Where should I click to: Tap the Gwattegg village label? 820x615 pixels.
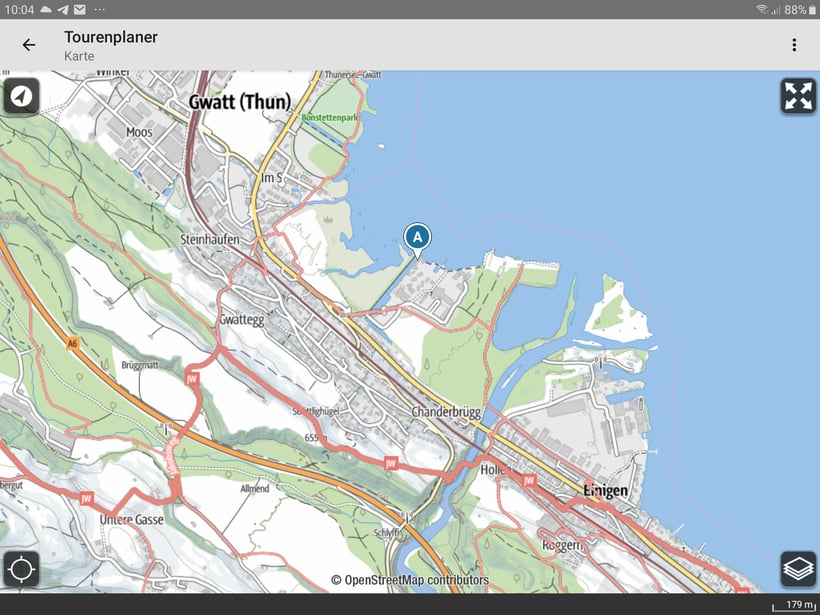[240, 320]
